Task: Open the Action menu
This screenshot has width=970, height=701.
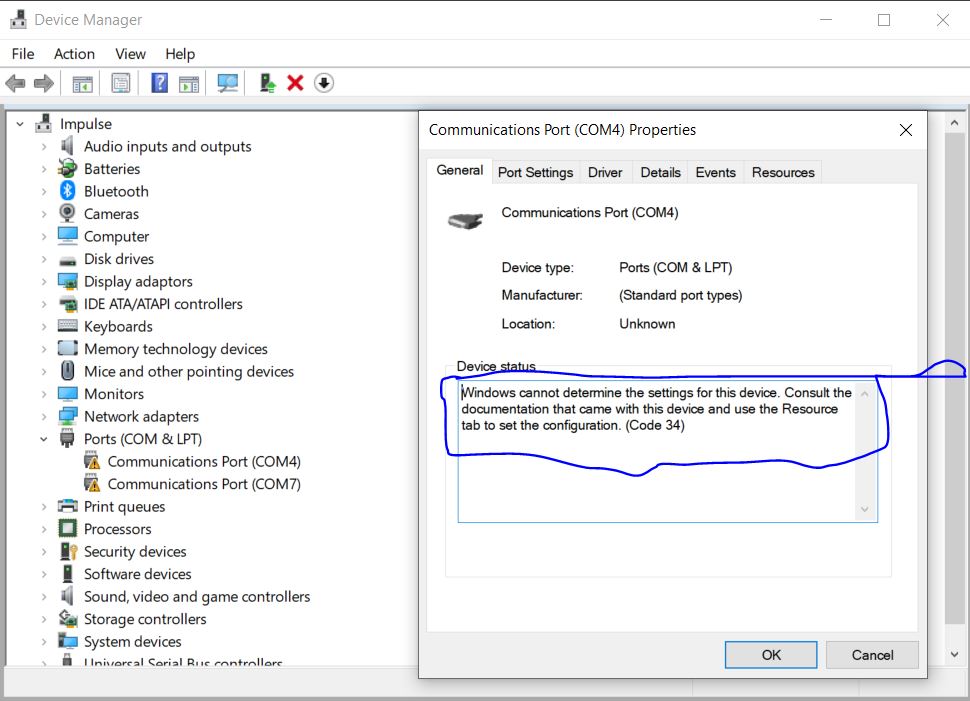Action: click(x=74, y=54)
